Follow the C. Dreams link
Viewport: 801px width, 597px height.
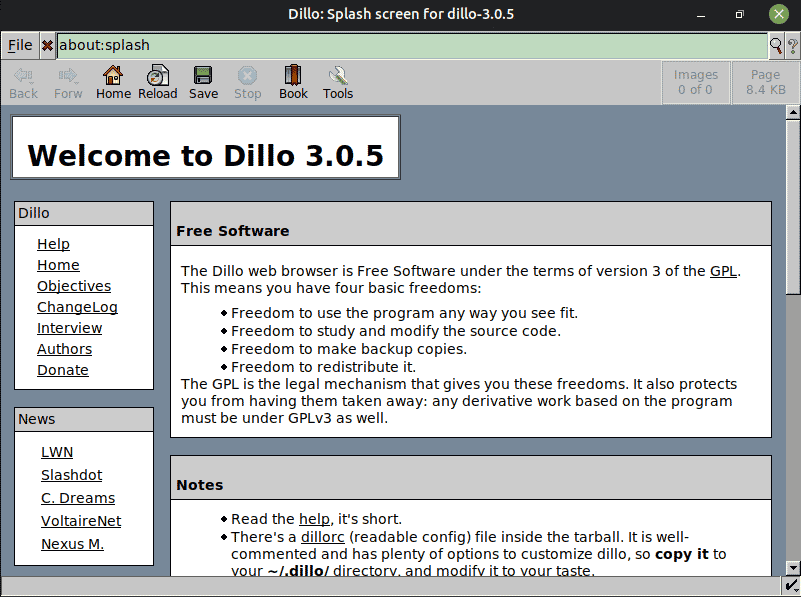(78, 498)
